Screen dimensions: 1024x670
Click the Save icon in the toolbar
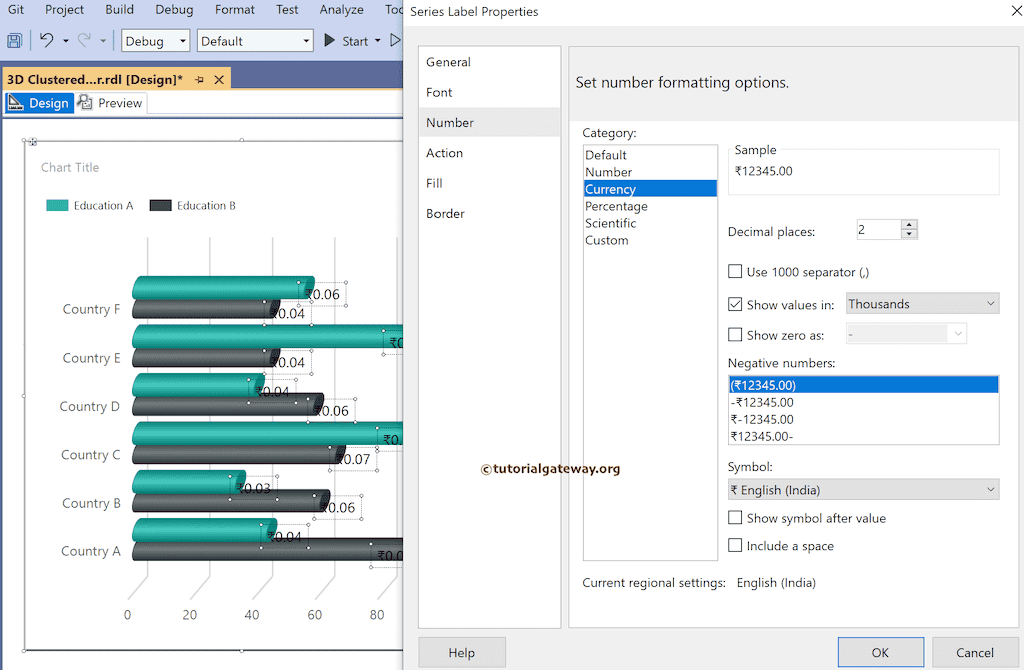pyautogui.click(x=14, y=41)
